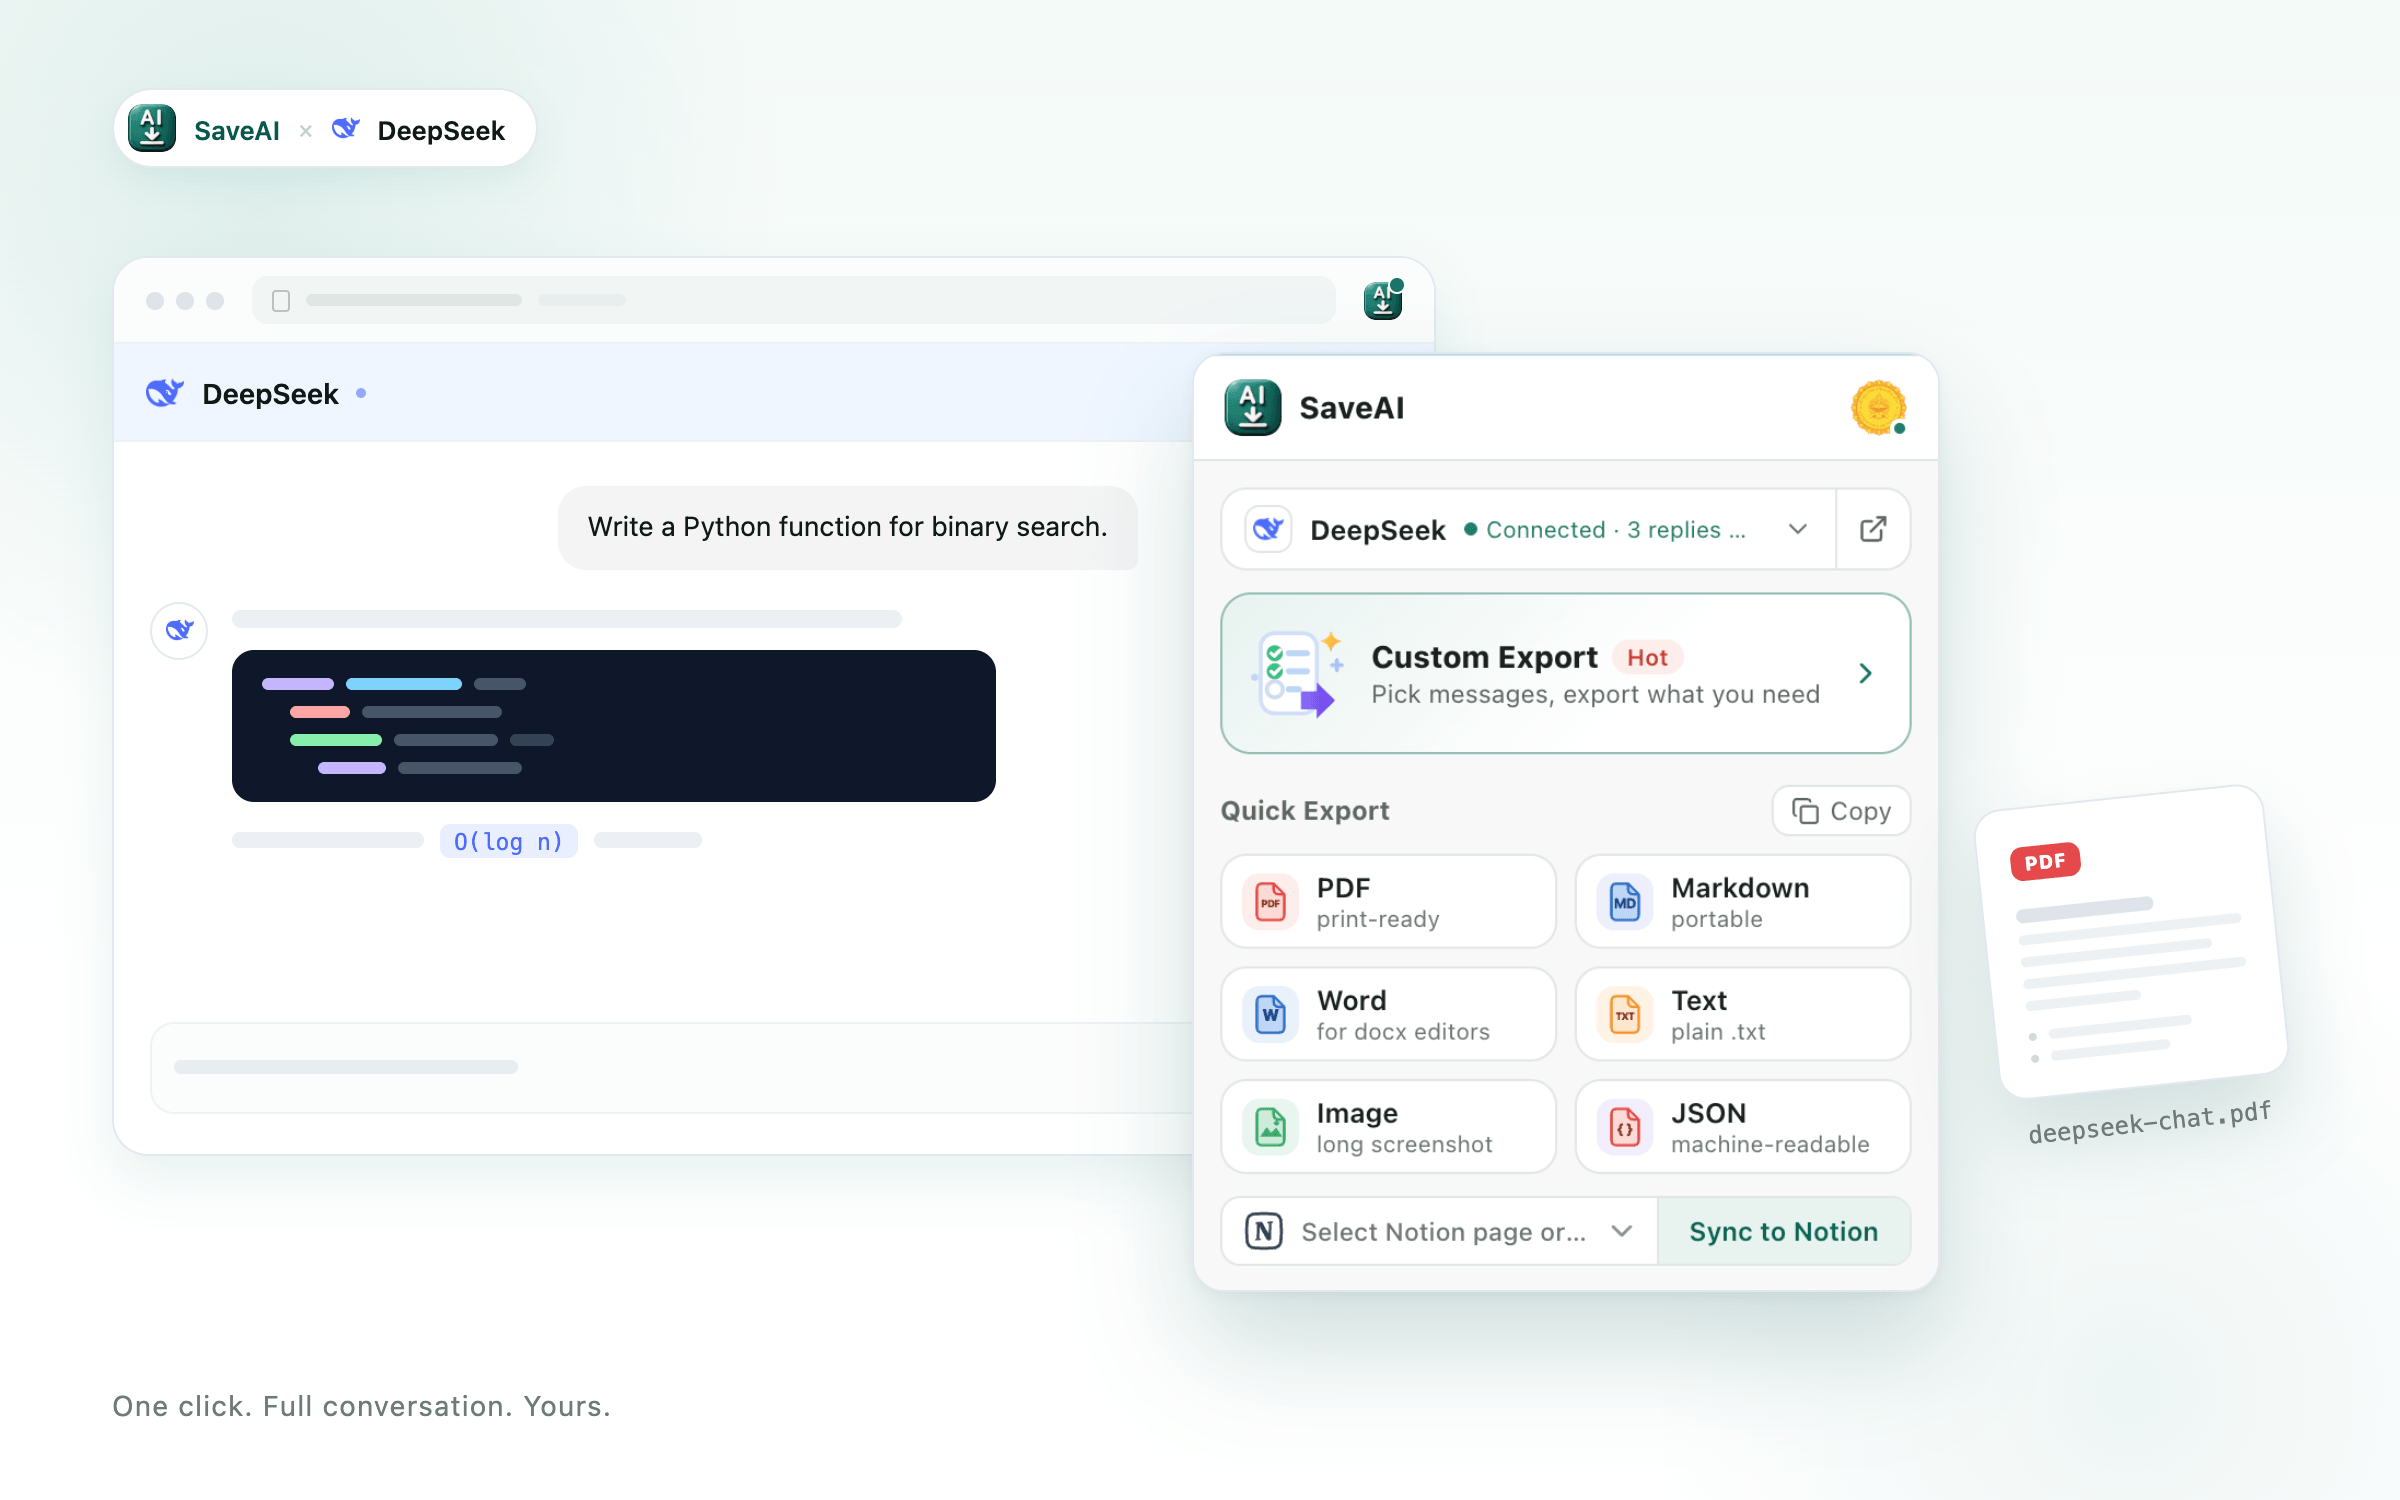The height and width of the screenshot is (1500, 2400).
Task: Click the red JSON braces file icon
Action: [x=1624, y=1127]
